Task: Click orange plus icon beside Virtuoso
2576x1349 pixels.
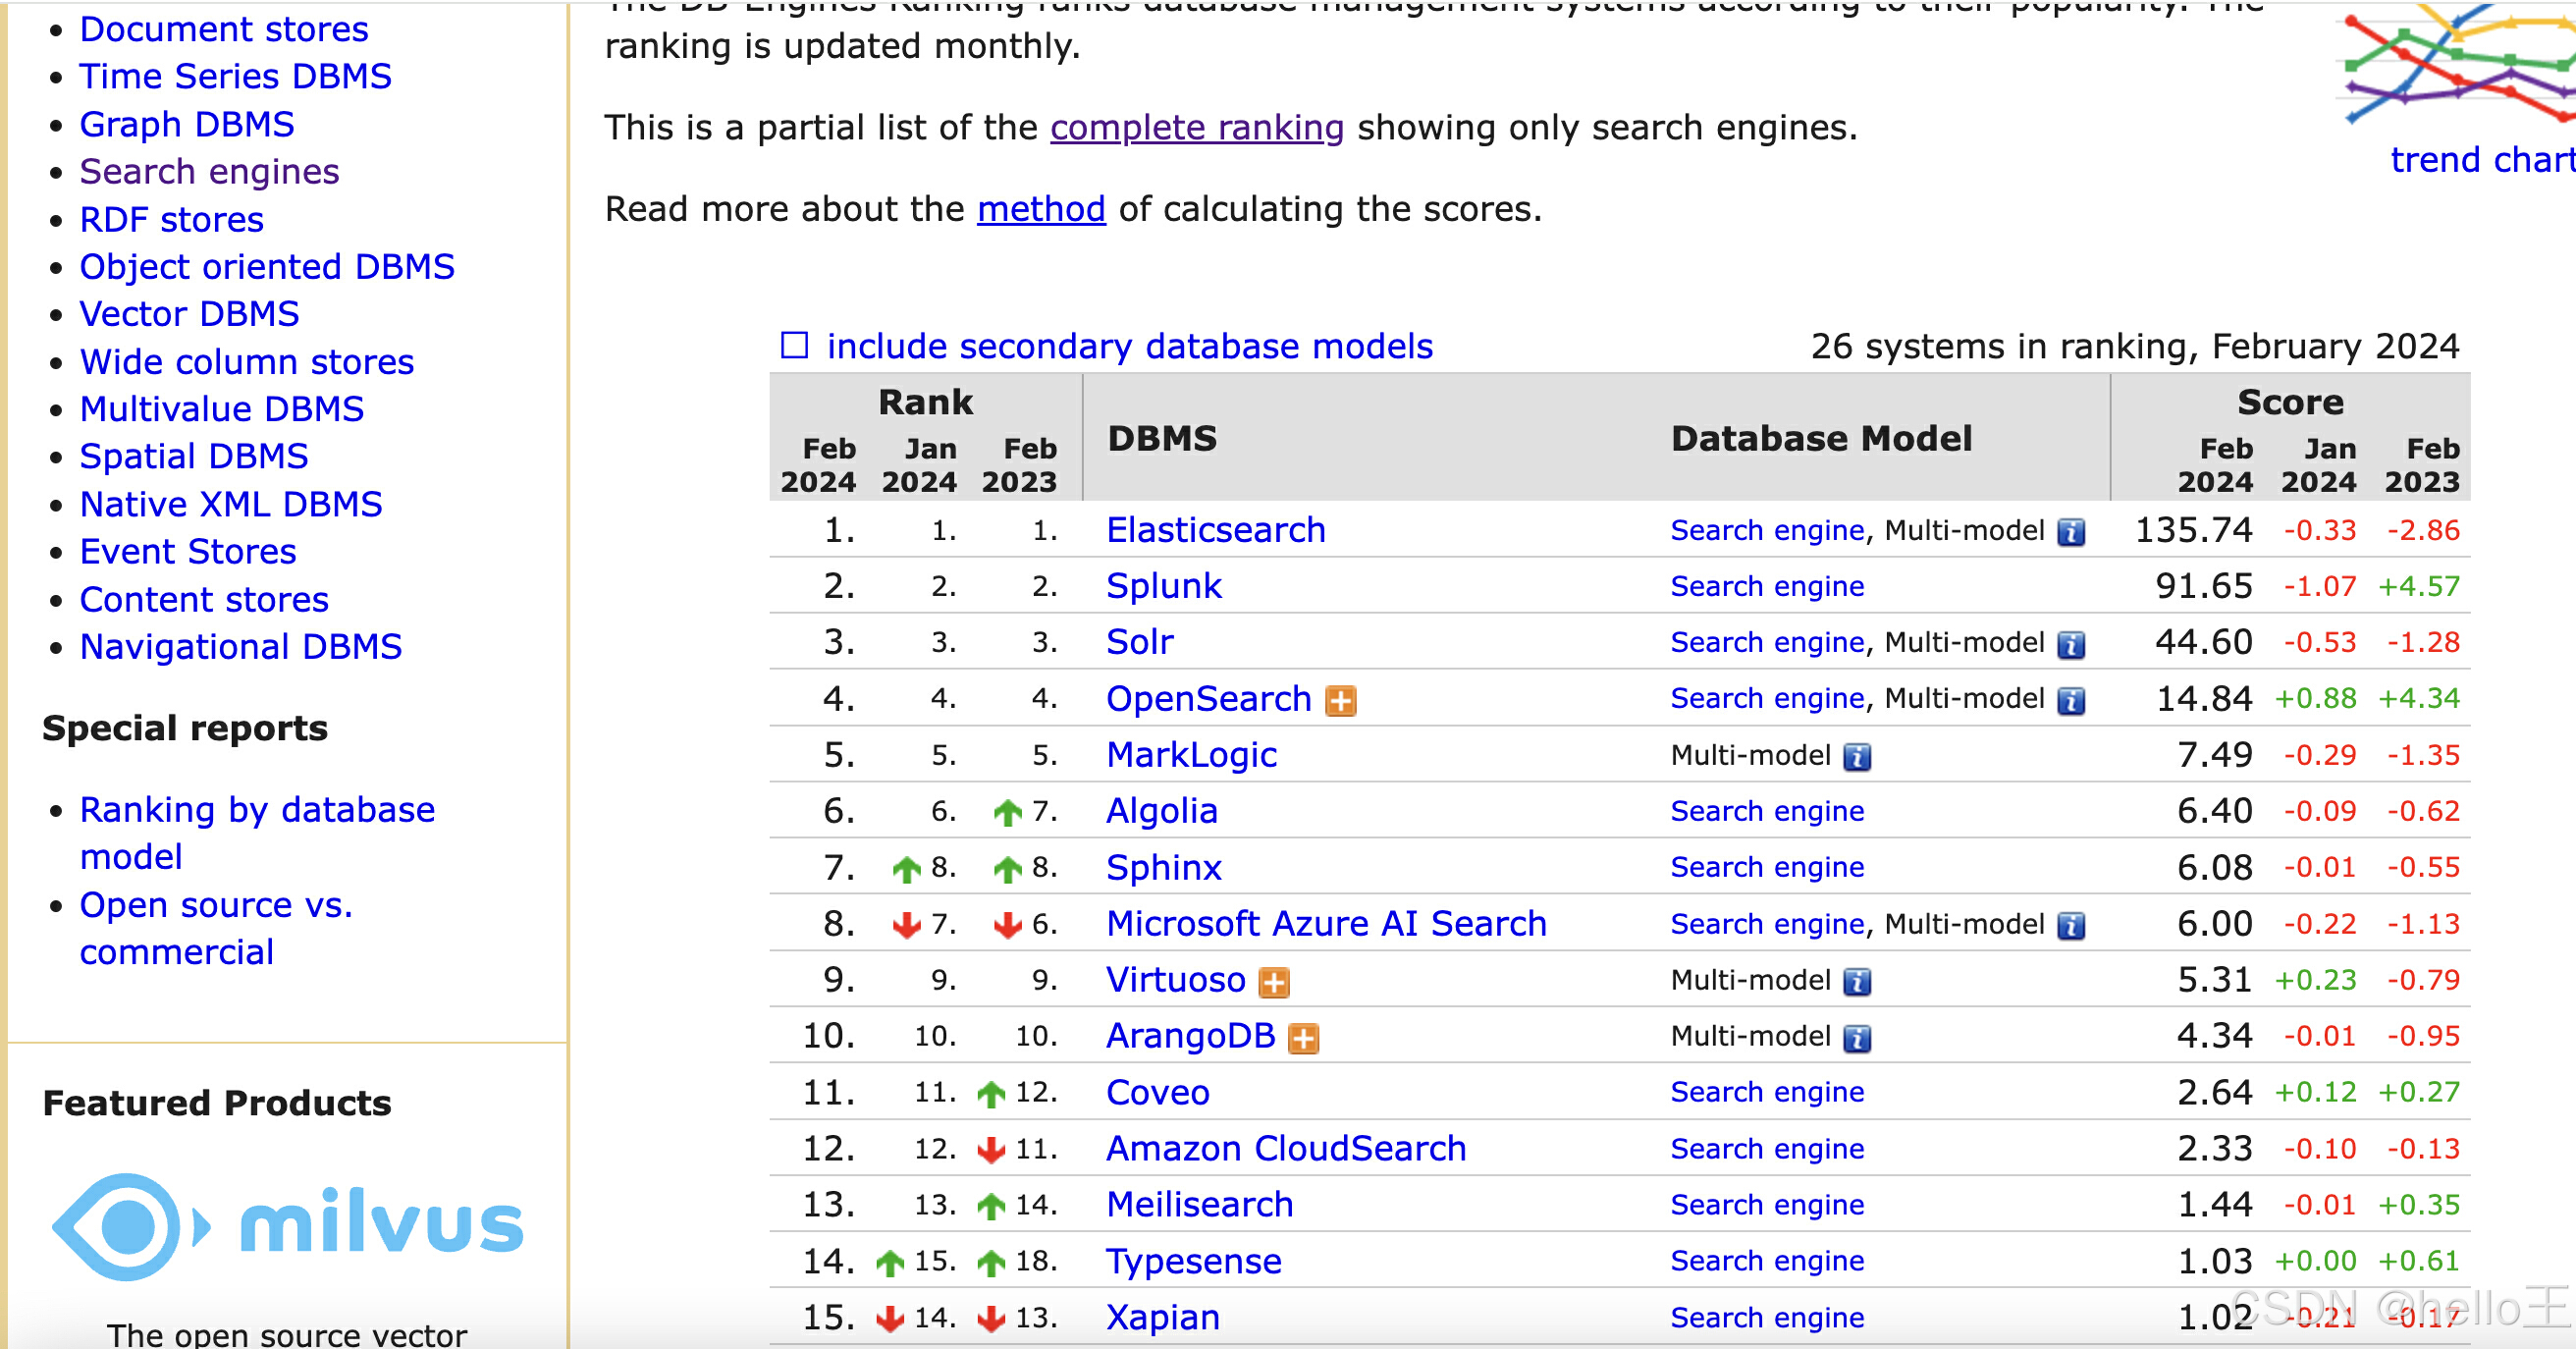Action: pyautogui.click(x=1273, y=982)
